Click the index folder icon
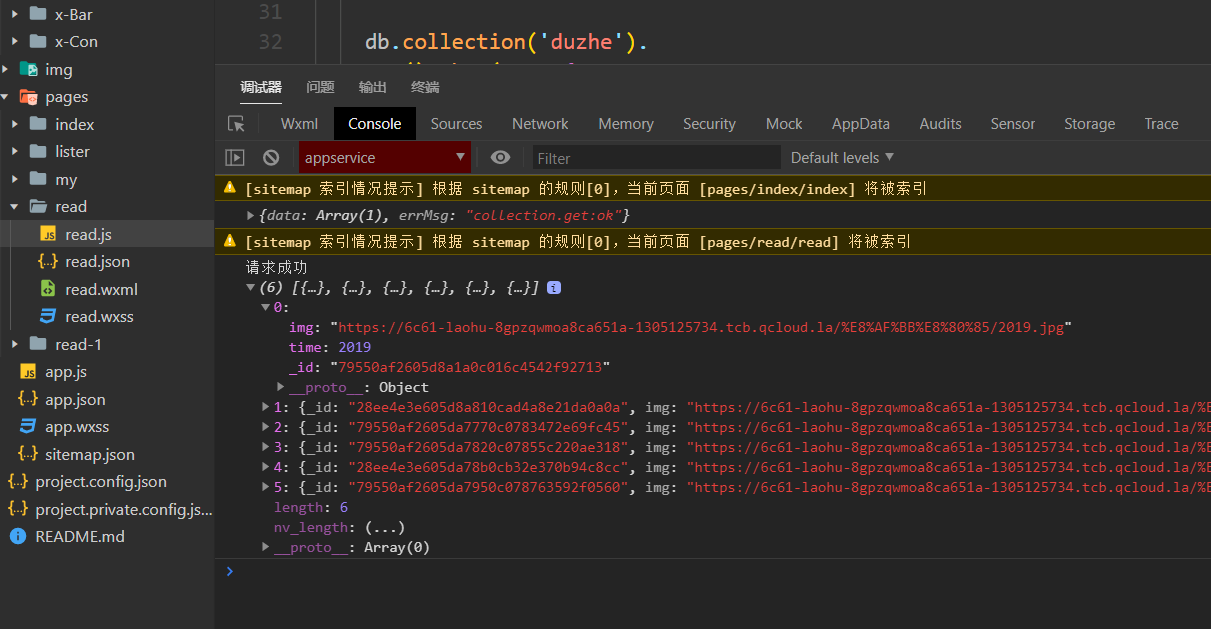This screenshot has width=1211, height=629. [x=38, y=124]
